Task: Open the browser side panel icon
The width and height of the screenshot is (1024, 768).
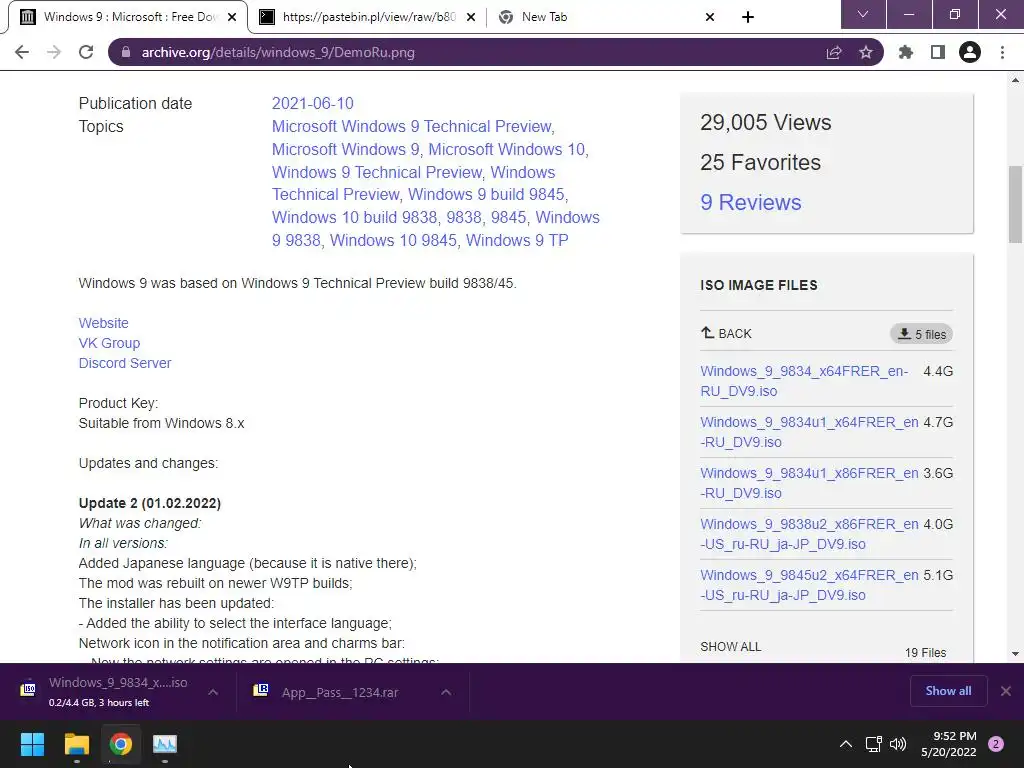Action: click(938, 52)
